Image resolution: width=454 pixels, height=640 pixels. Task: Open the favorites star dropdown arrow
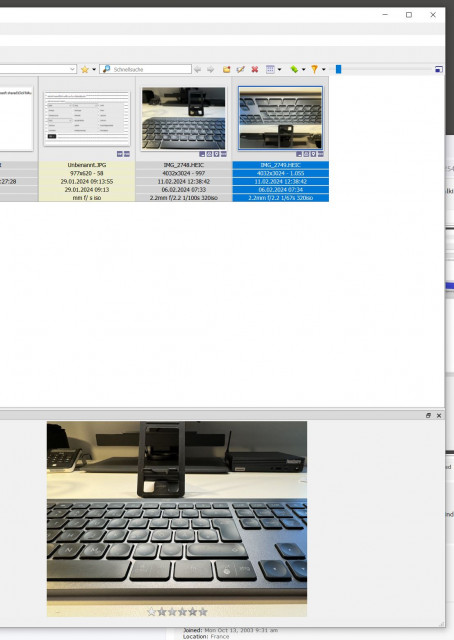(x=94, y=69)
